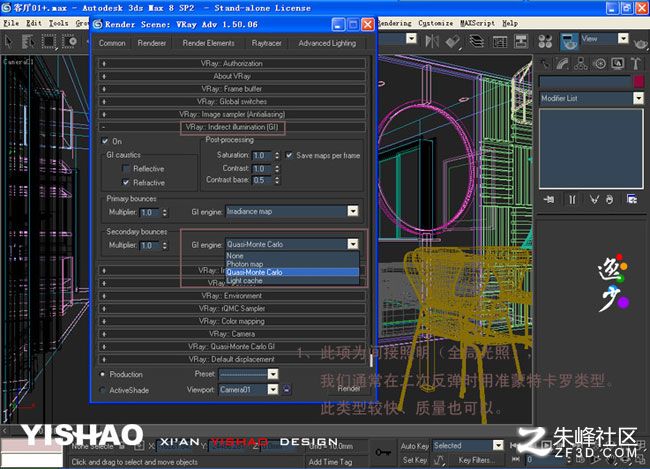Screen dimensions: 650x469
Task: Open the Schematic View icon
Action: point(521,41)
